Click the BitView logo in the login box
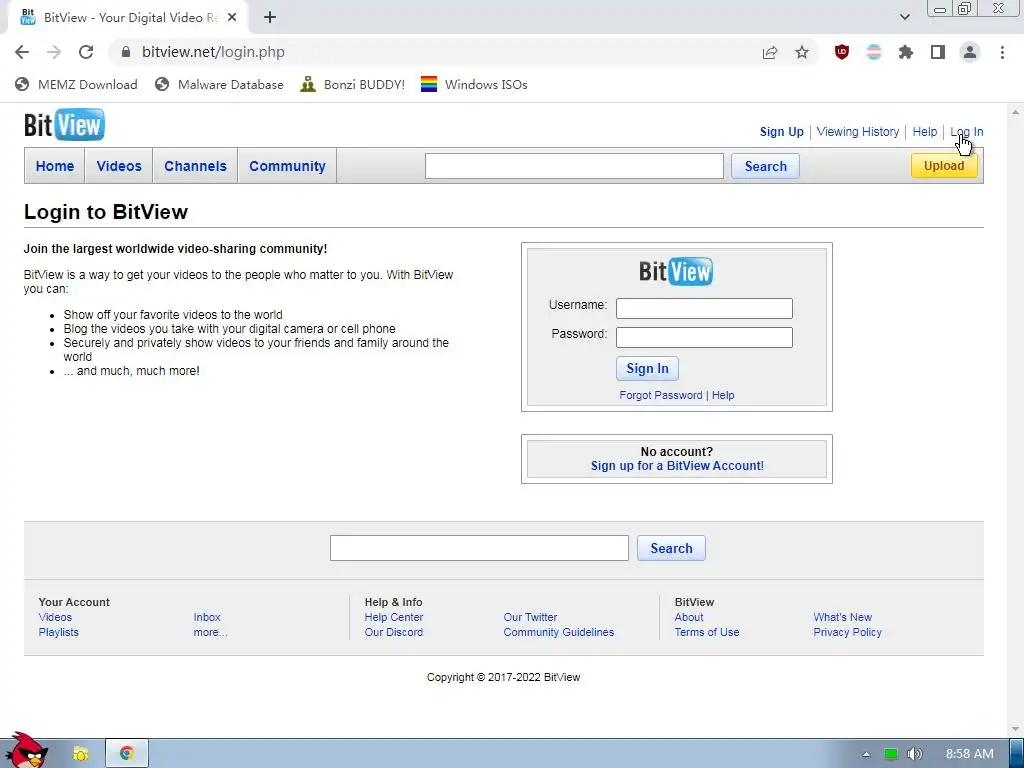Screen dimensions: 1024x768 [676, 271]
